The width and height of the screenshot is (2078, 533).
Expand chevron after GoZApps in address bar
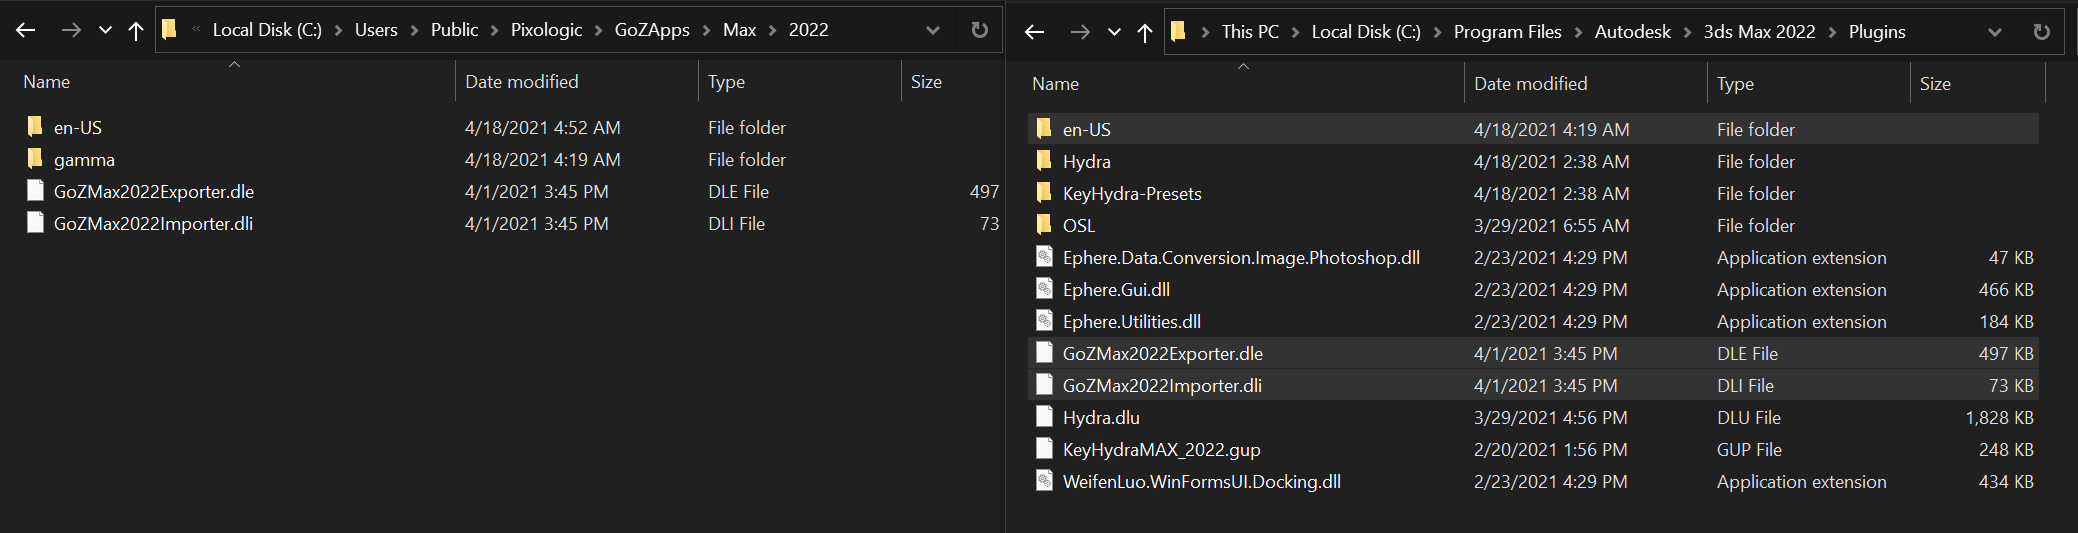pos(706,31)
